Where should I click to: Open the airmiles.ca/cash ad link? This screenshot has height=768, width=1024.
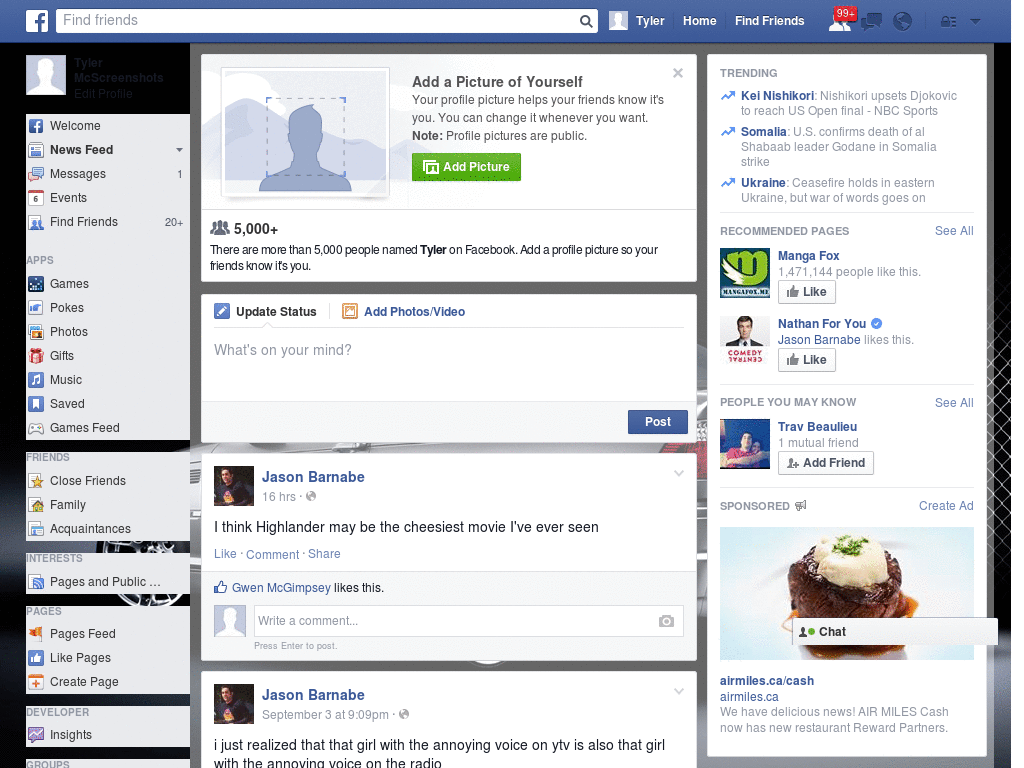click(767, 680)
